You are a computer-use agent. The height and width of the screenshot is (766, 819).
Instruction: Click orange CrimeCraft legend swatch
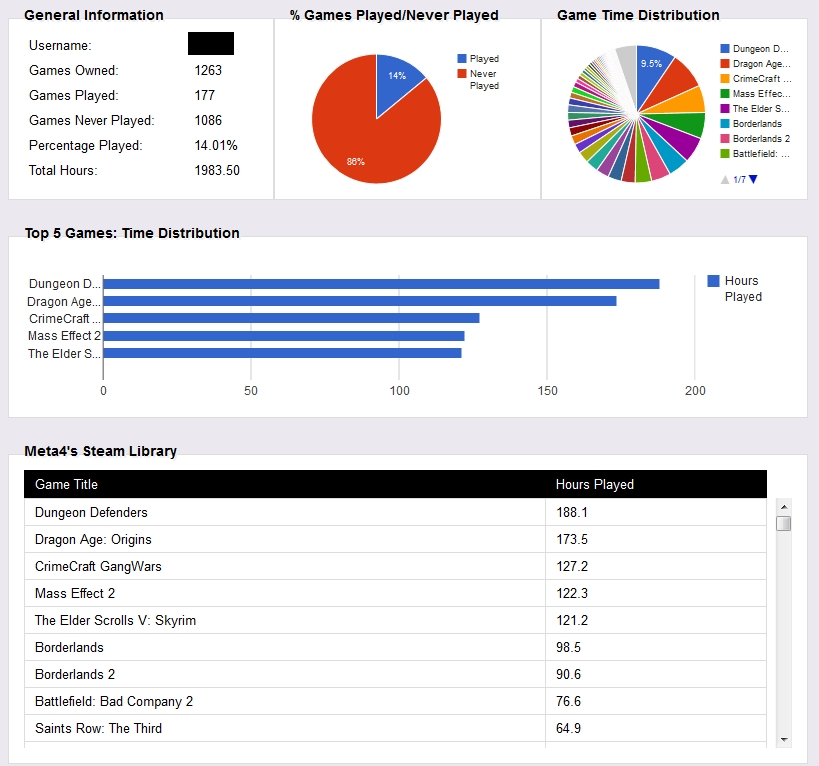click(725, 79)
